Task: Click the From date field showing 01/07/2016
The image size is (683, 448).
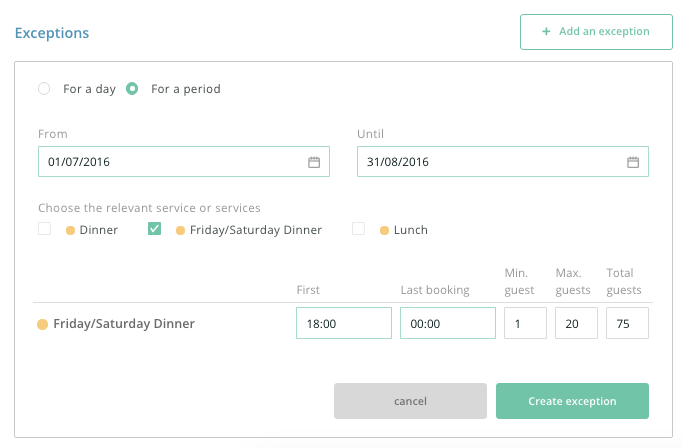Action: pos(184,162)
